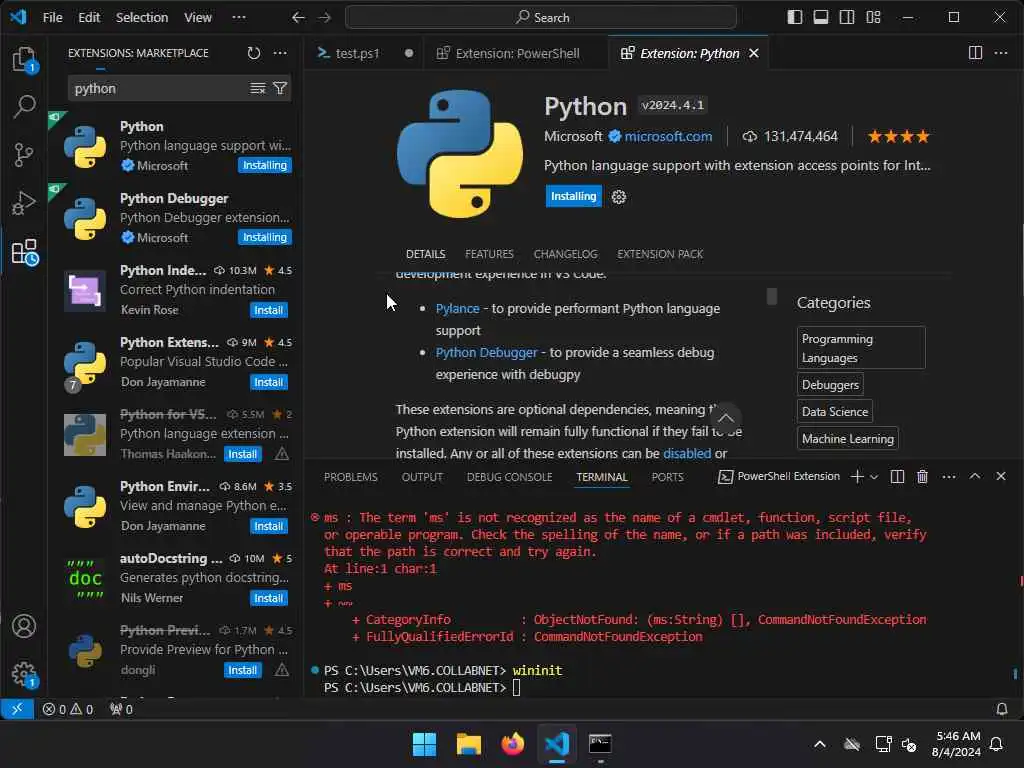Select the Machine Learning category tag

[848, 439]
